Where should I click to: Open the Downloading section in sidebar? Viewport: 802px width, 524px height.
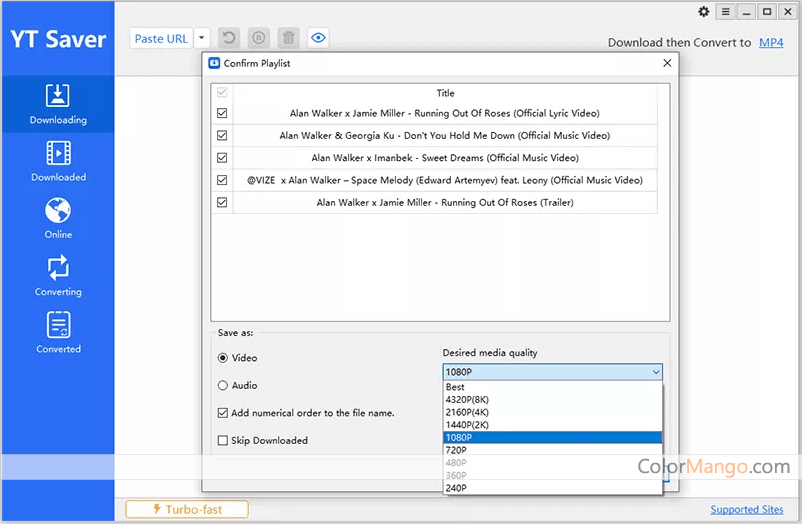pyautogui.click(x=58, y=104)
